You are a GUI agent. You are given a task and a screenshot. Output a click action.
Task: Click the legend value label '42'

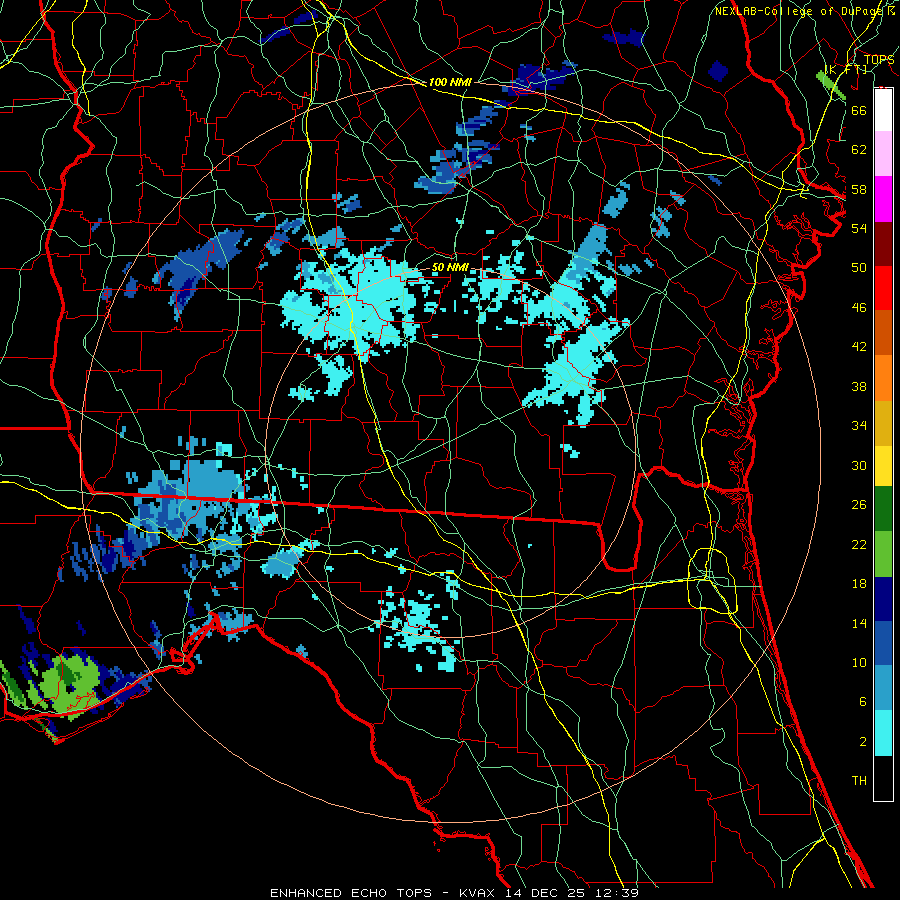point(859,347)
